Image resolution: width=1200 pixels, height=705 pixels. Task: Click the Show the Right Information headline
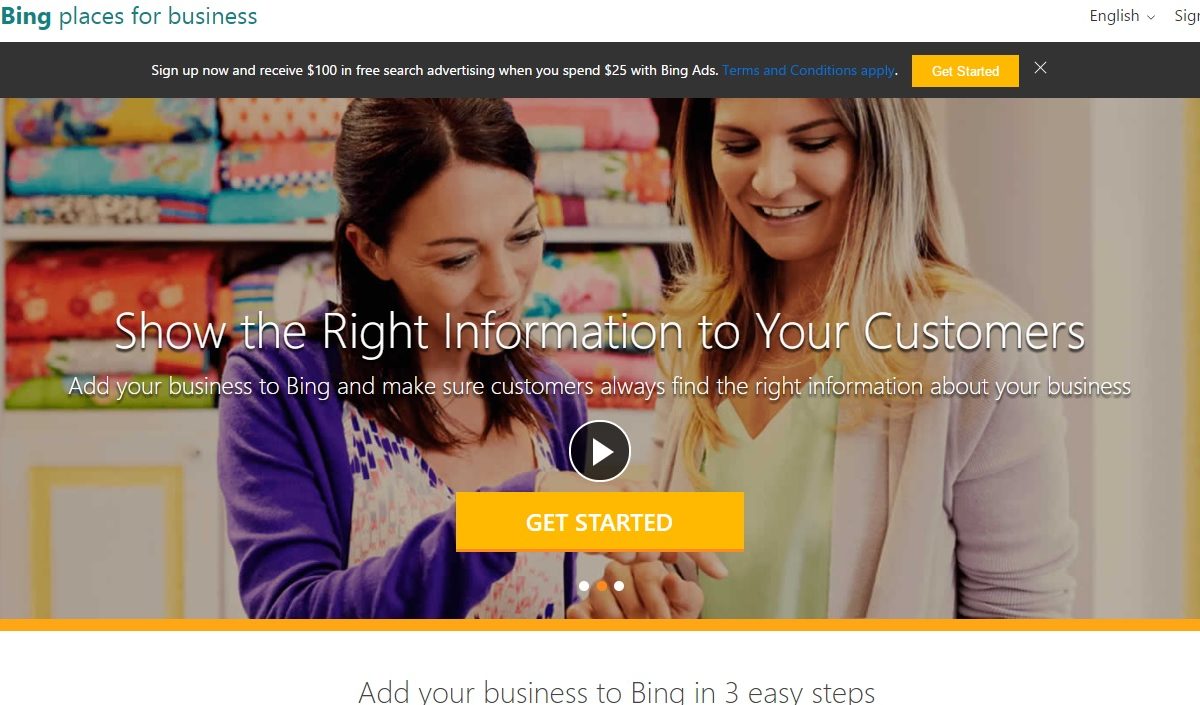pos(600,333)
